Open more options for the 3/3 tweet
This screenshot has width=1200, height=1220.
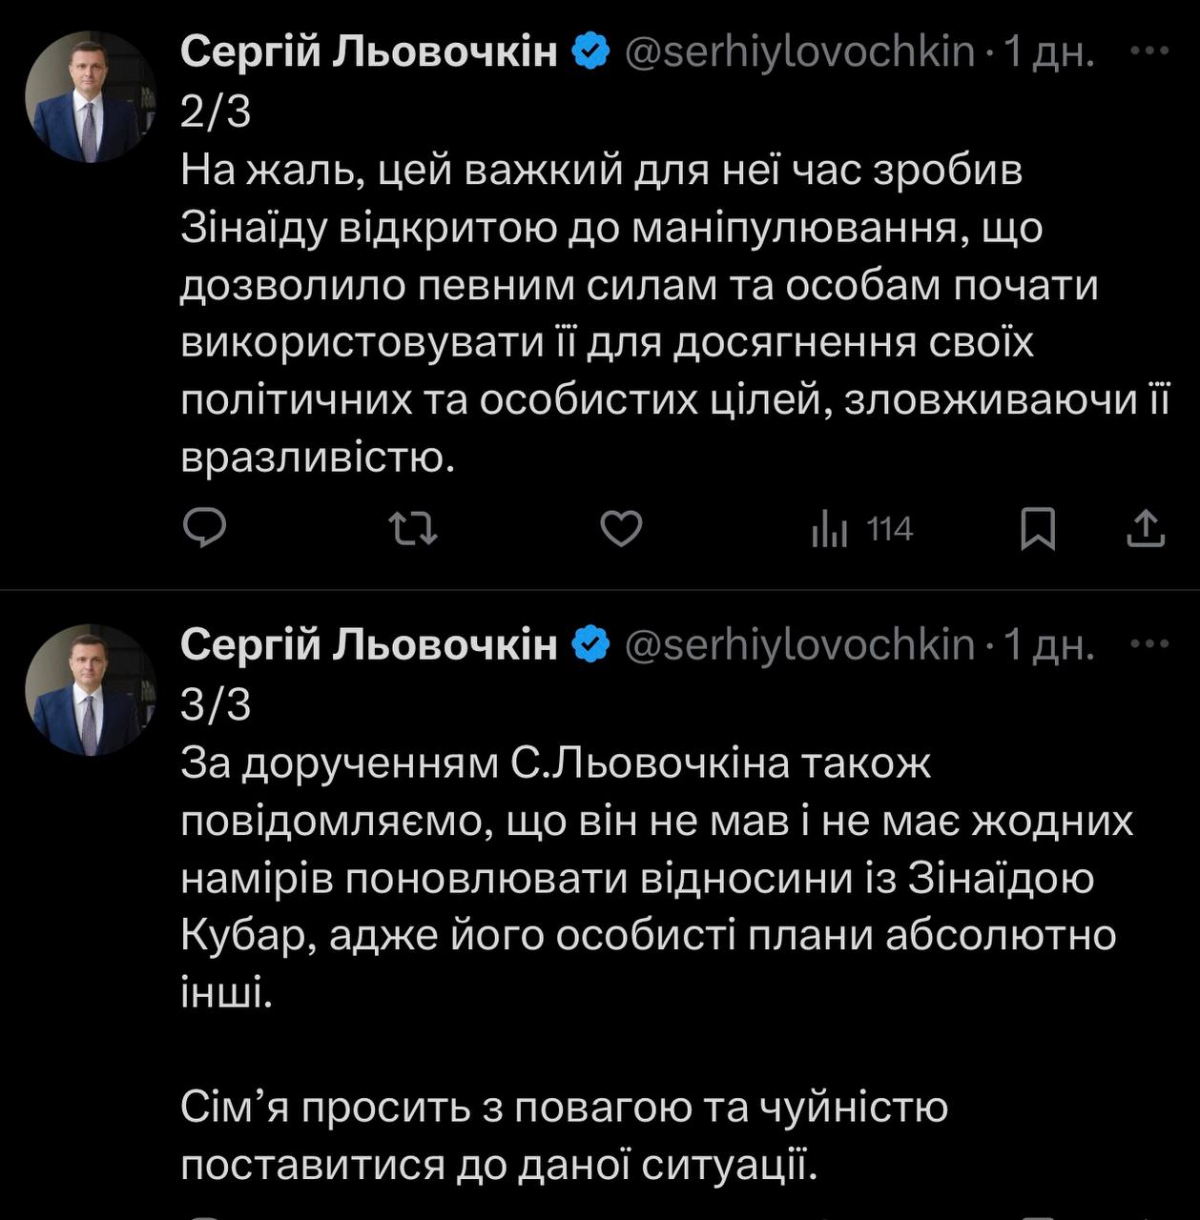tap(1149, 645)
